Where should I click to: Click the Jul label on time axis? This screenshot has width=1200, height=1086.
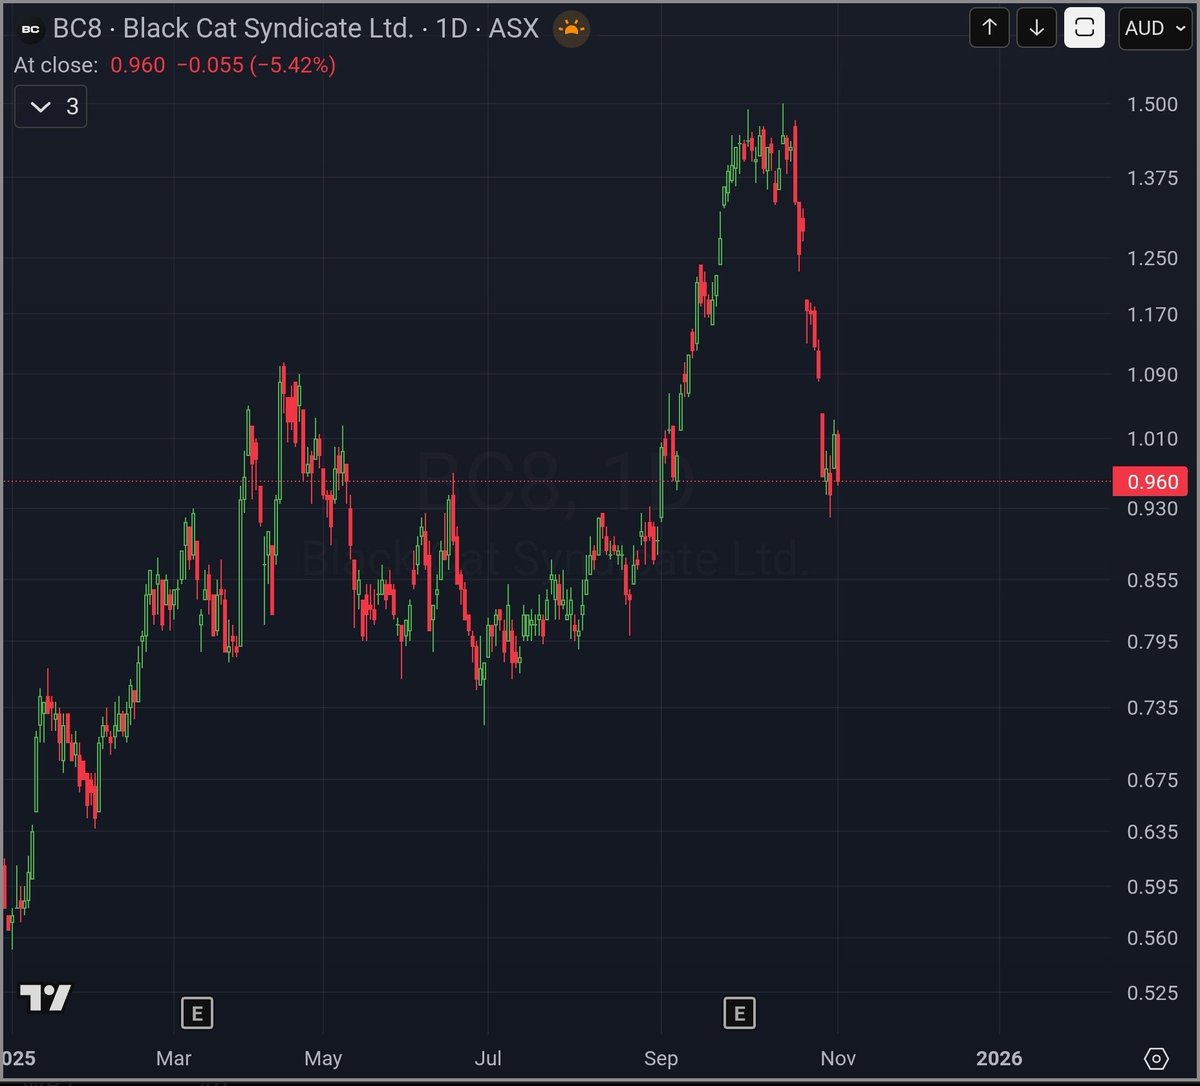[x=488, y=1058]
